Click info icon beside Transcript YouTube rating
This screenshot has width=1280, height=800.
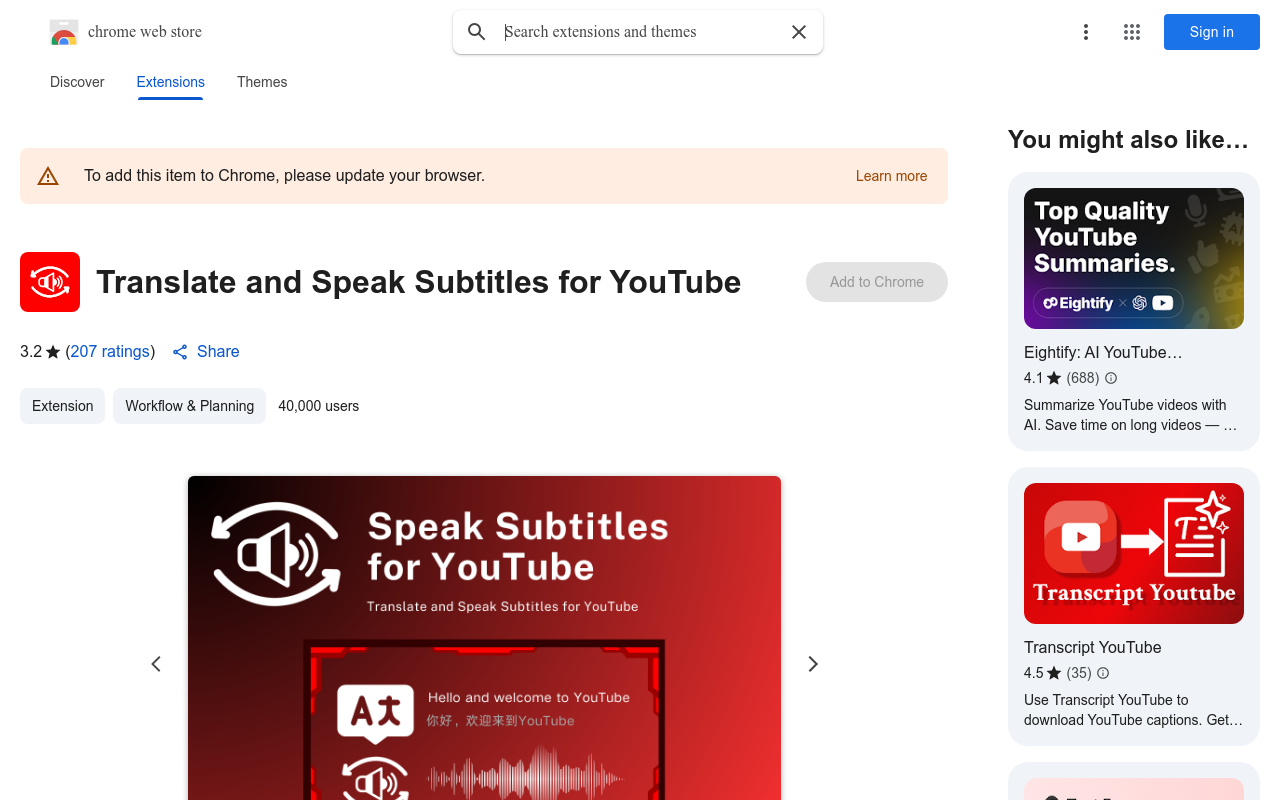point(1103,673)
